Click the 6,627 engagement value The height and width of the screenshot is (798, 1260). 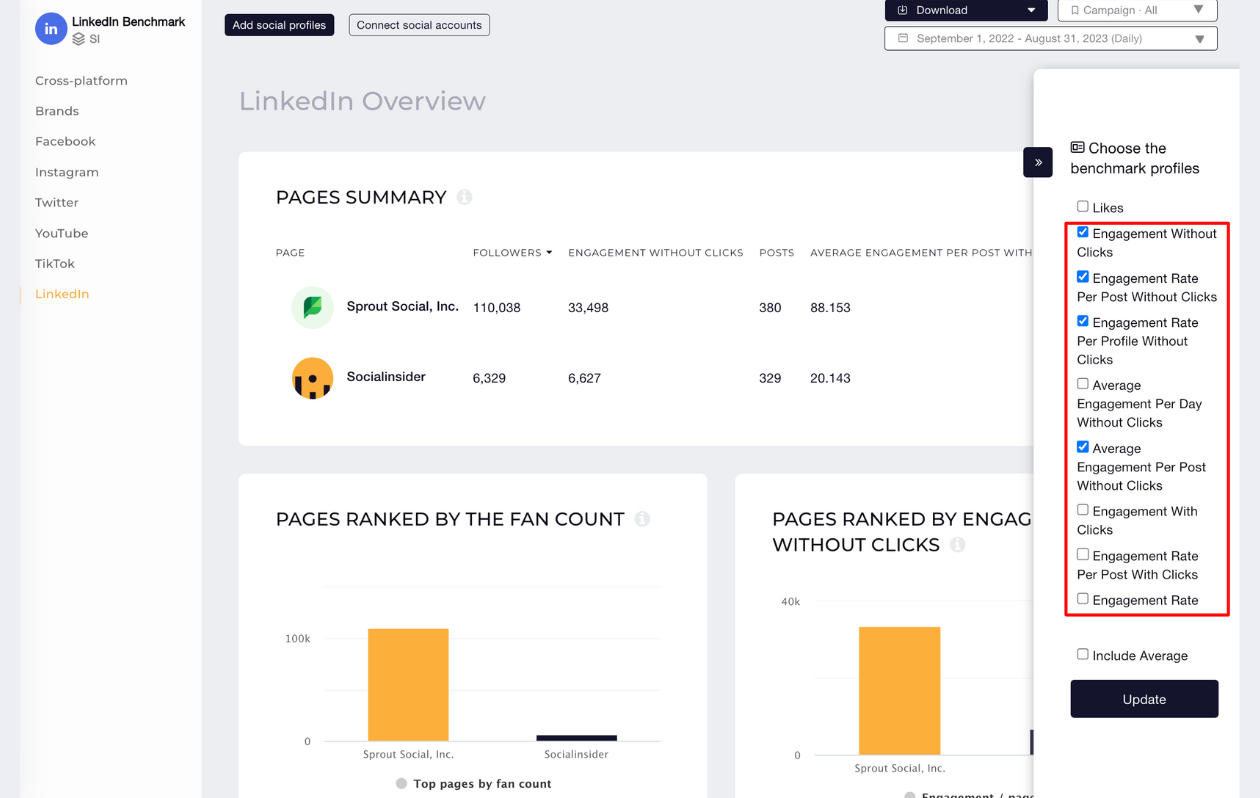click(584, 378)
